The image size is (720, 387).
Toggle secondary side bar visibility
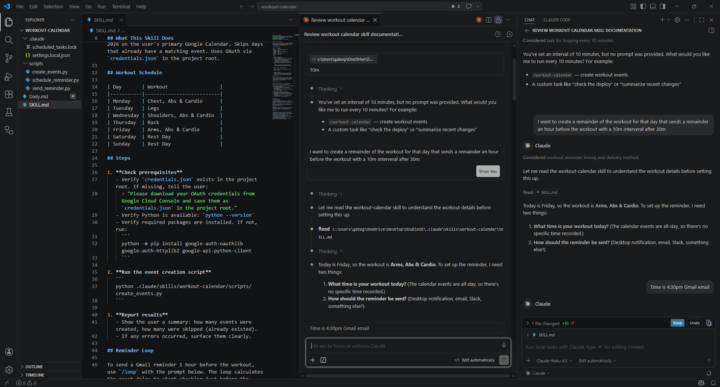663,6
